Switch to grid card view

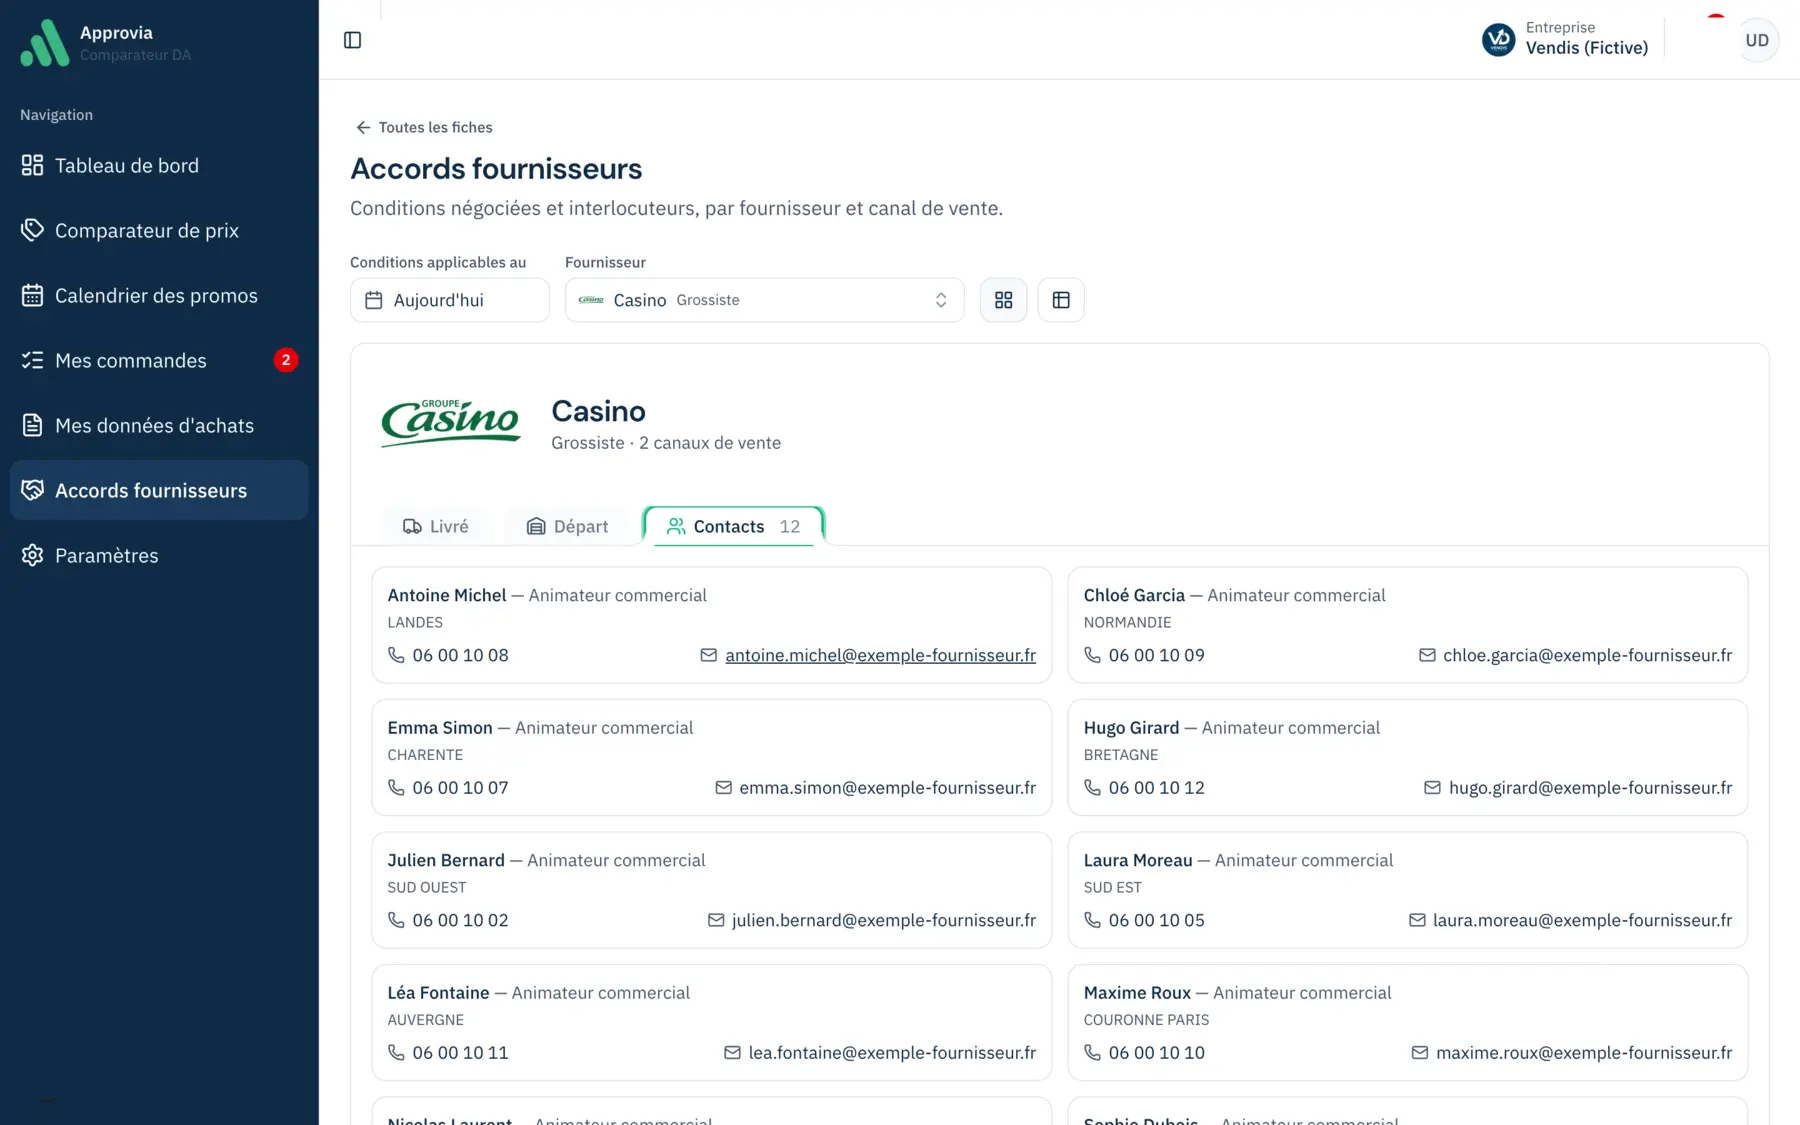[x=1003, y=300]
